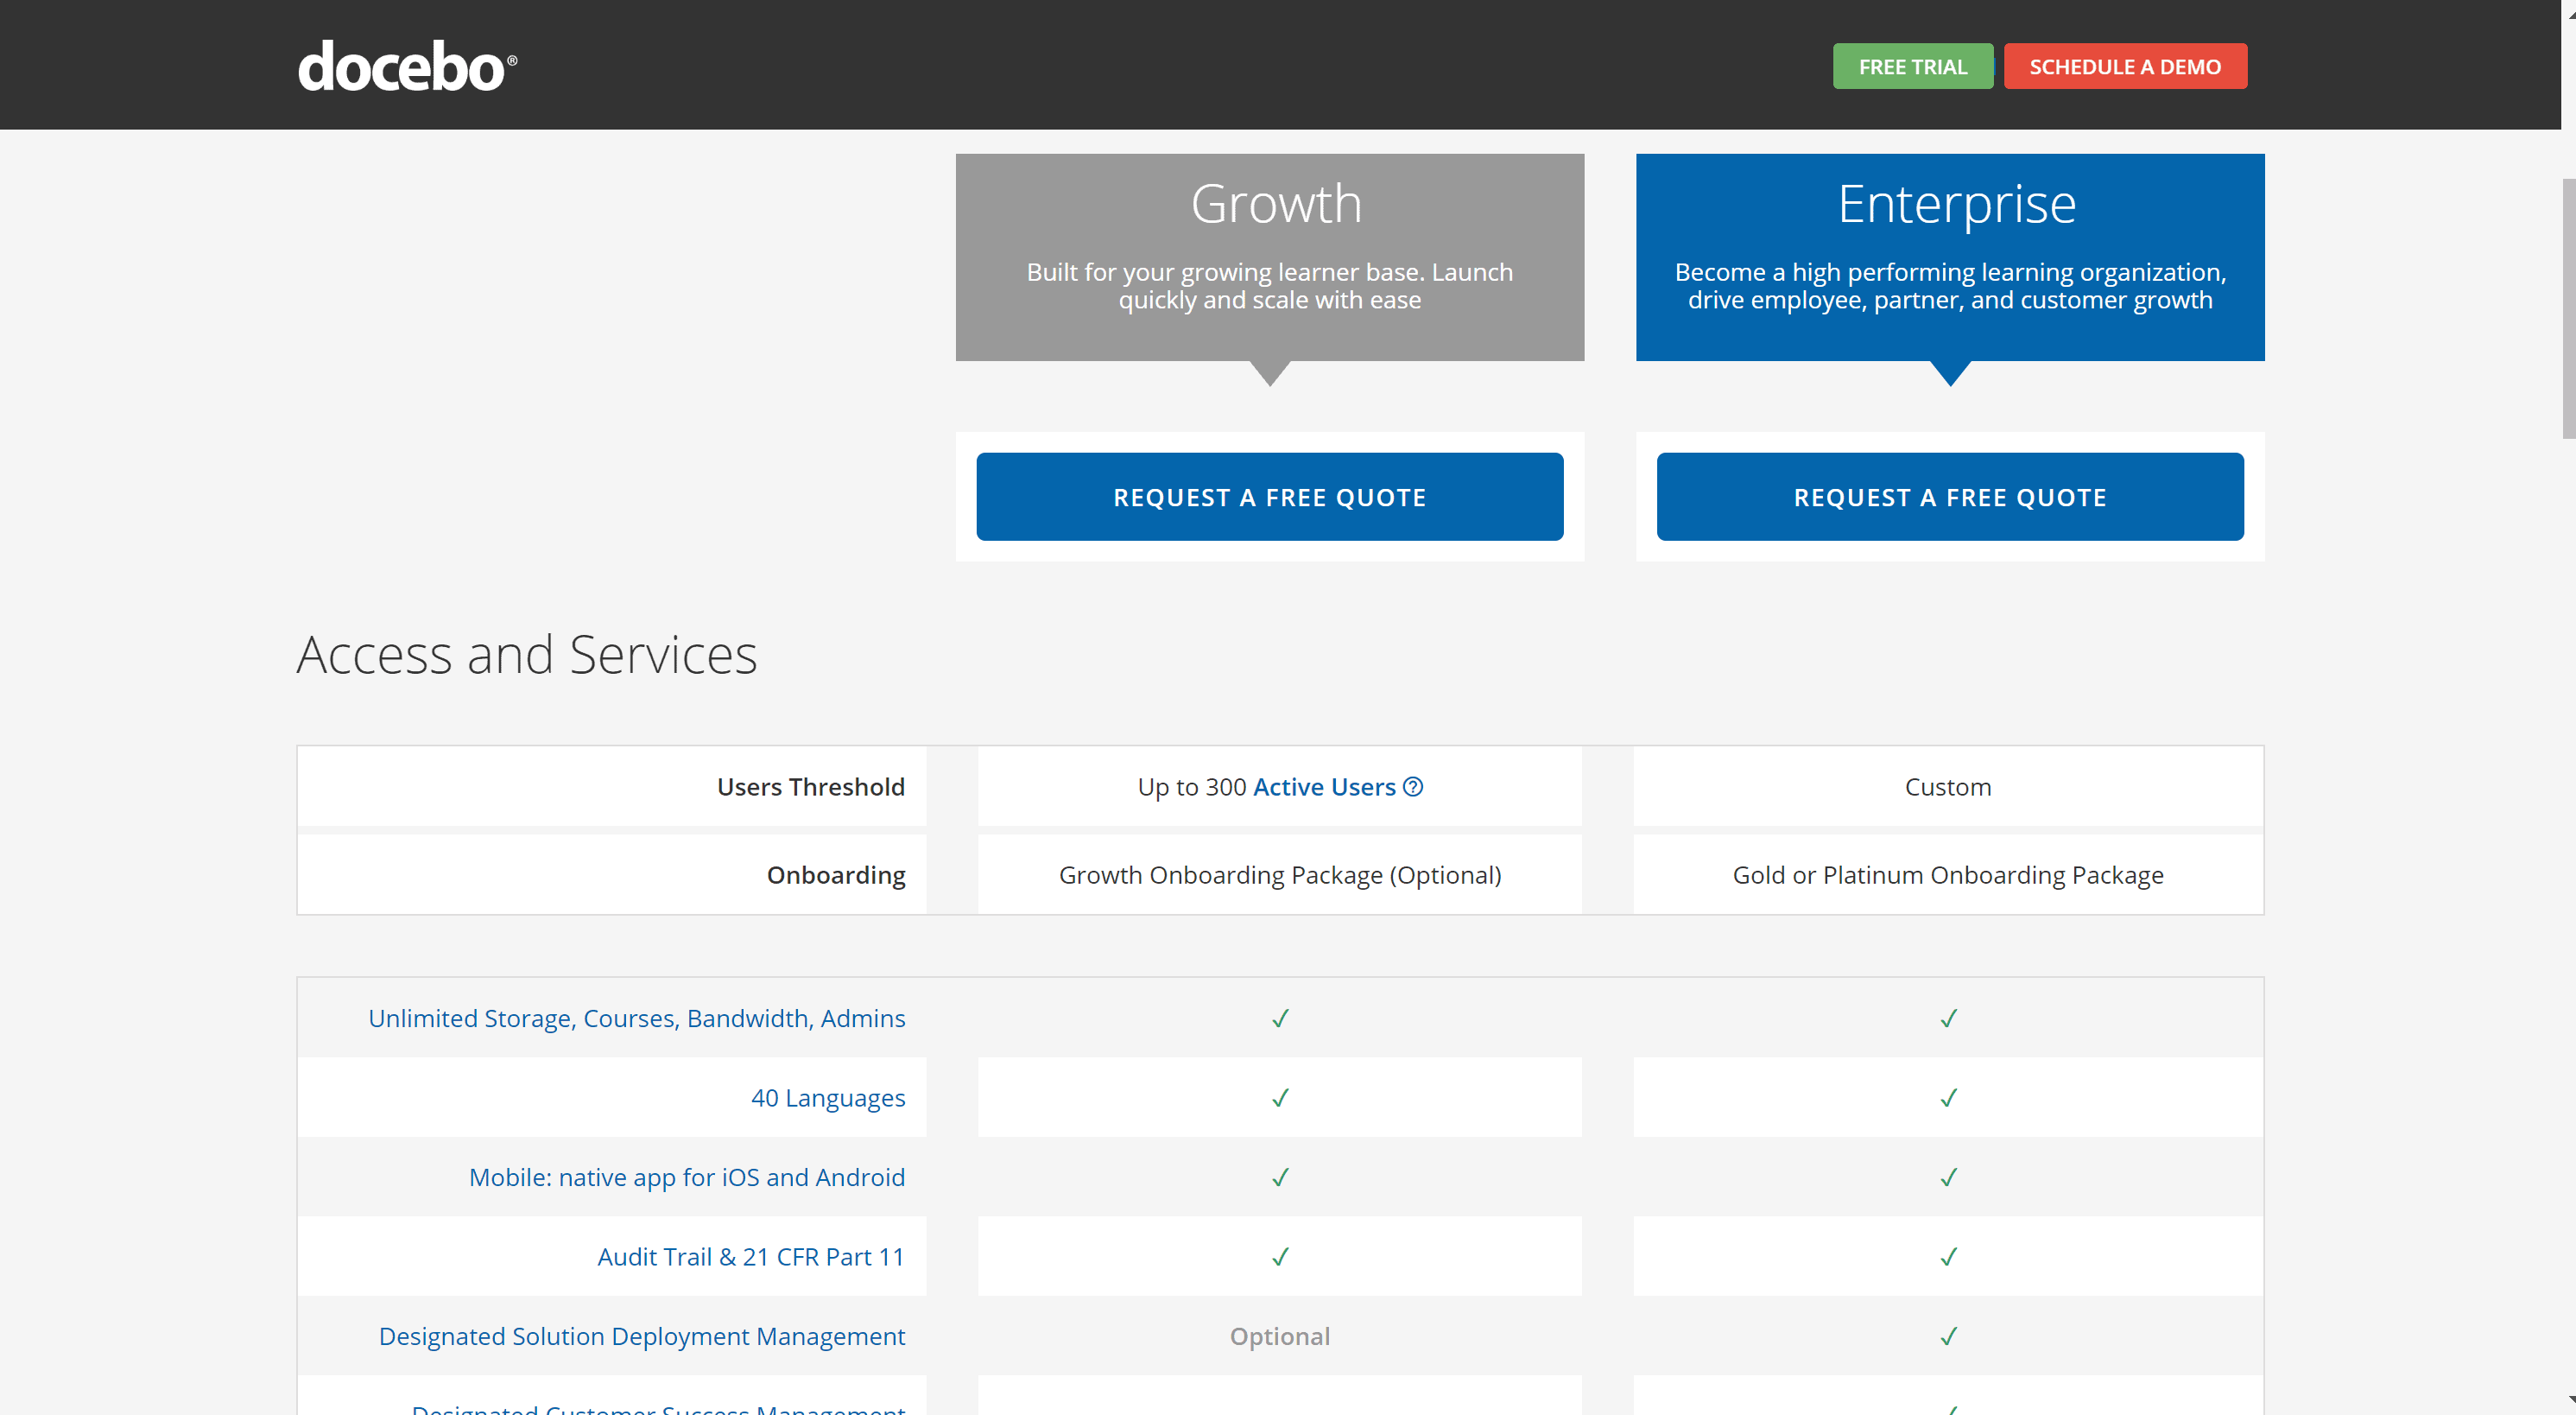Request a free quote for Growth plan
The height and width of the screenshot is (1415, 2576).
1270,497
